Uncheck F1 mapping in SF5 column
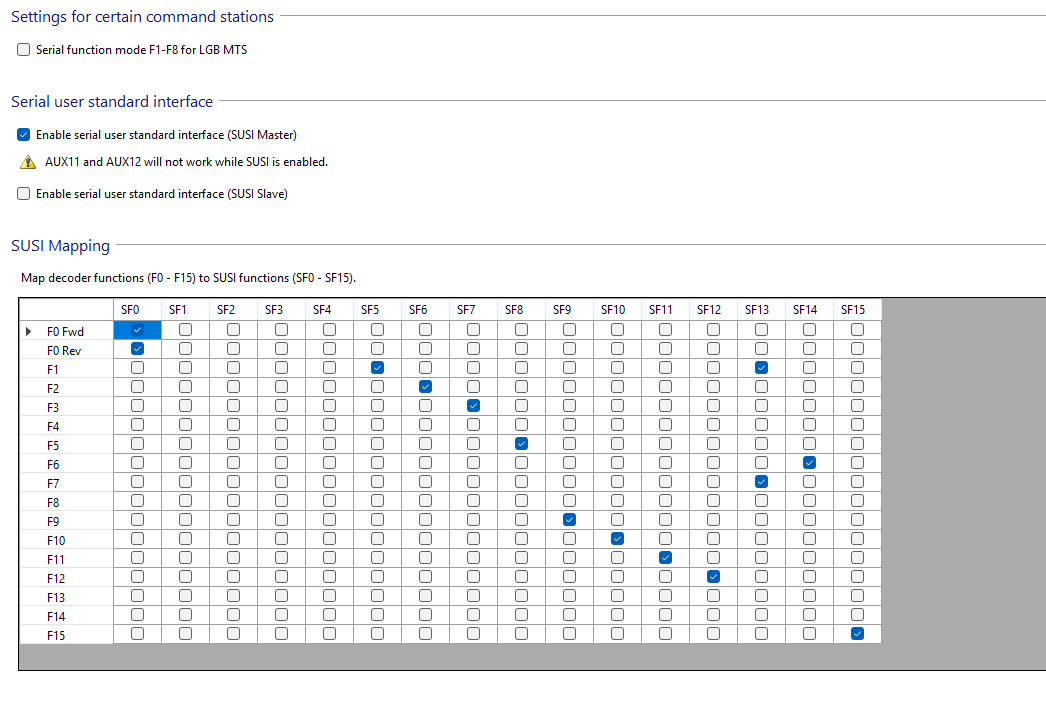The width and height of the screenshot is (1046, 718). [377, 368]
